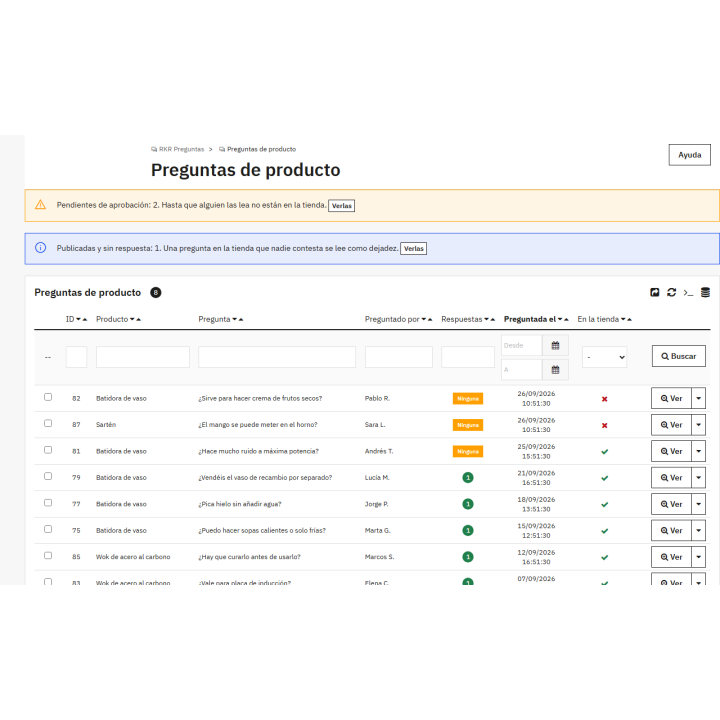Focus the Desde date field
Image resolution: width=720 pixels, height=720 pixels.
(x=522, y=345)
